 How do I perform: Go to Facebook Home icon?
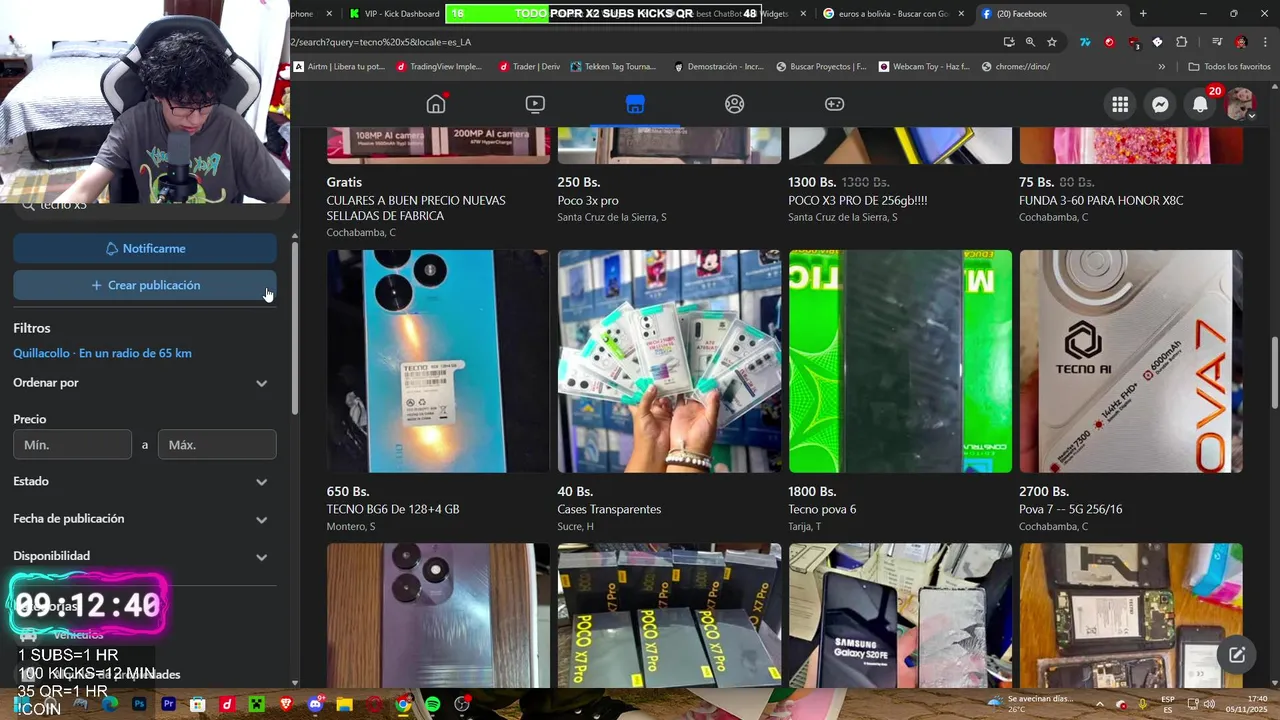coord(436,104)
